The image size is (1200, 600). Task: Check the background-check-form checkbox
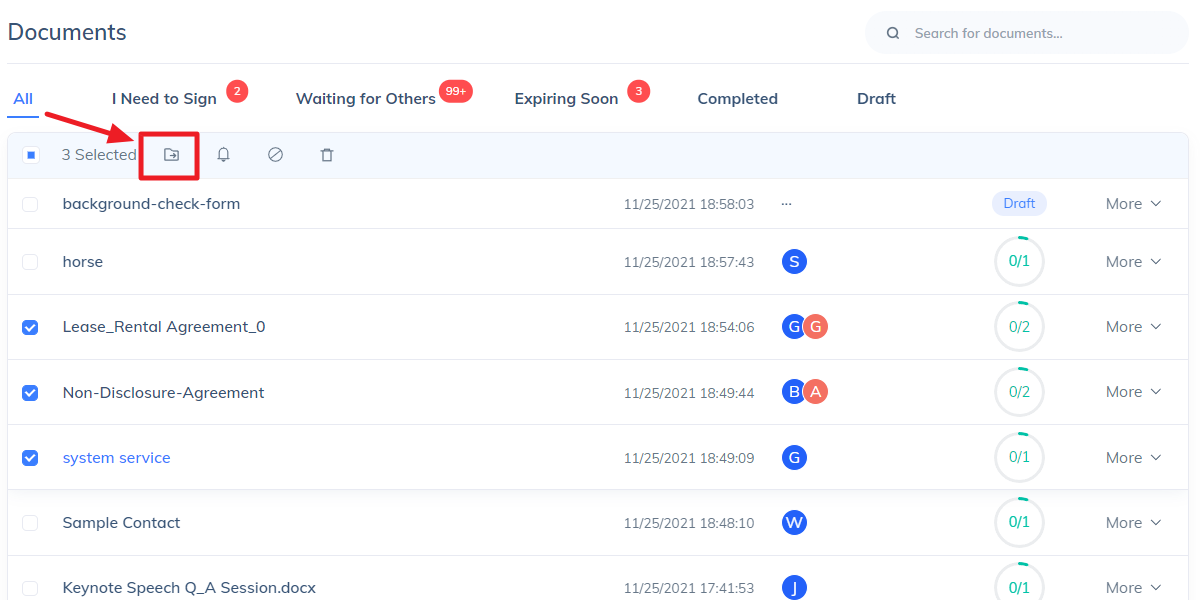[x=30, y=204]
